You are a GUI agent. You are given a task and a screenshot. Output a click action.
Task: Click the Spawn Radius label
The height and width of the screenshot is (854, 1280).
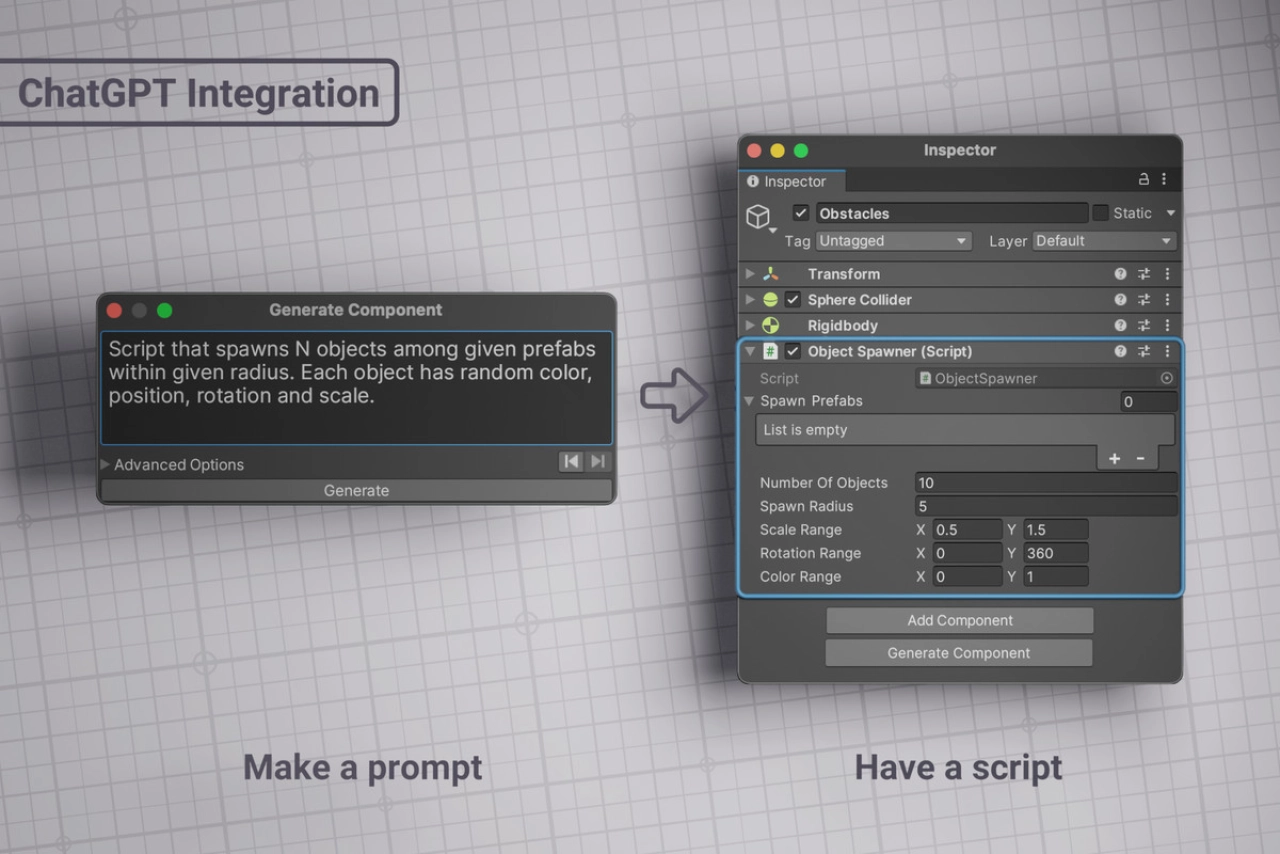pos(809,507)
